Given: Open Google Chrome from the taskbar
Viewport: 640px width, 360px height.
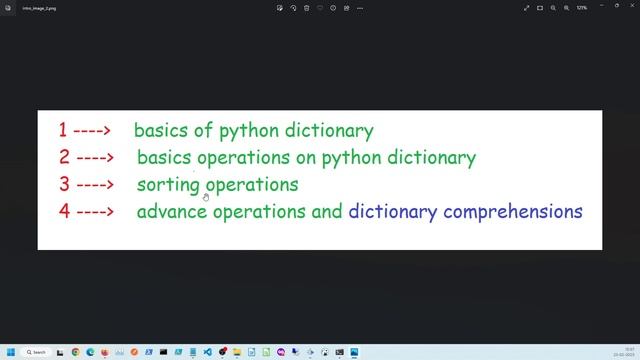Looking at the screenshot, I should click(76, 352).
